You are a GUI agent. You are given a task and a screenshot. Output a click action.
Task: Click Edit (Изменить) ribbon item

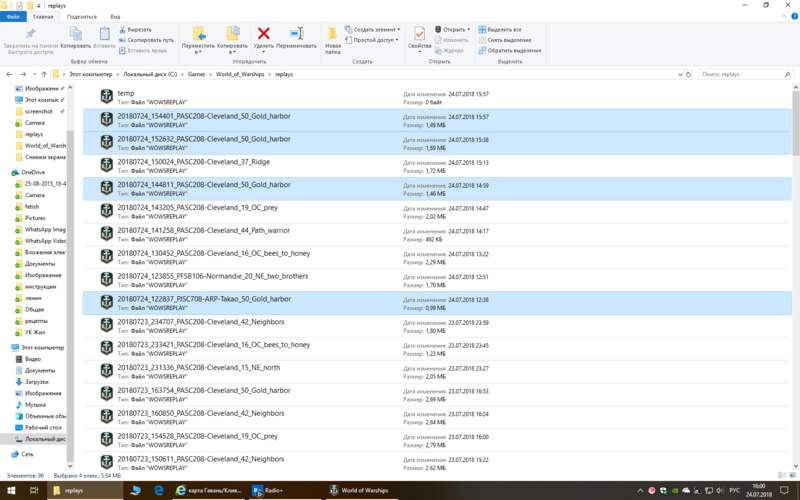click(451, 40)
